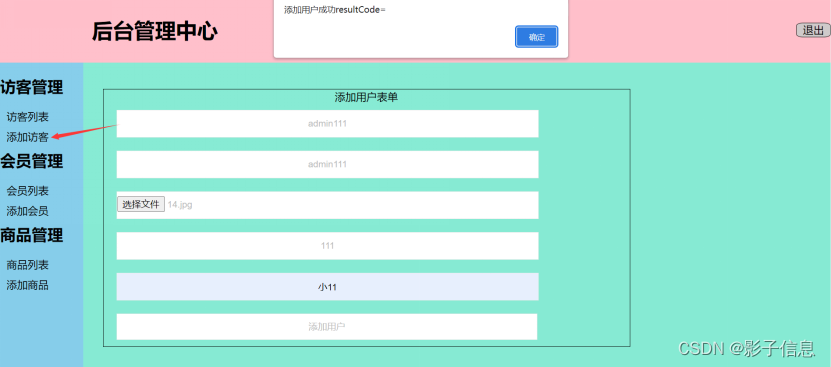The height and width of the screenshot is (367, 831).
Task: Open the 添加商品 link
Action: click(x=28, y=285)
